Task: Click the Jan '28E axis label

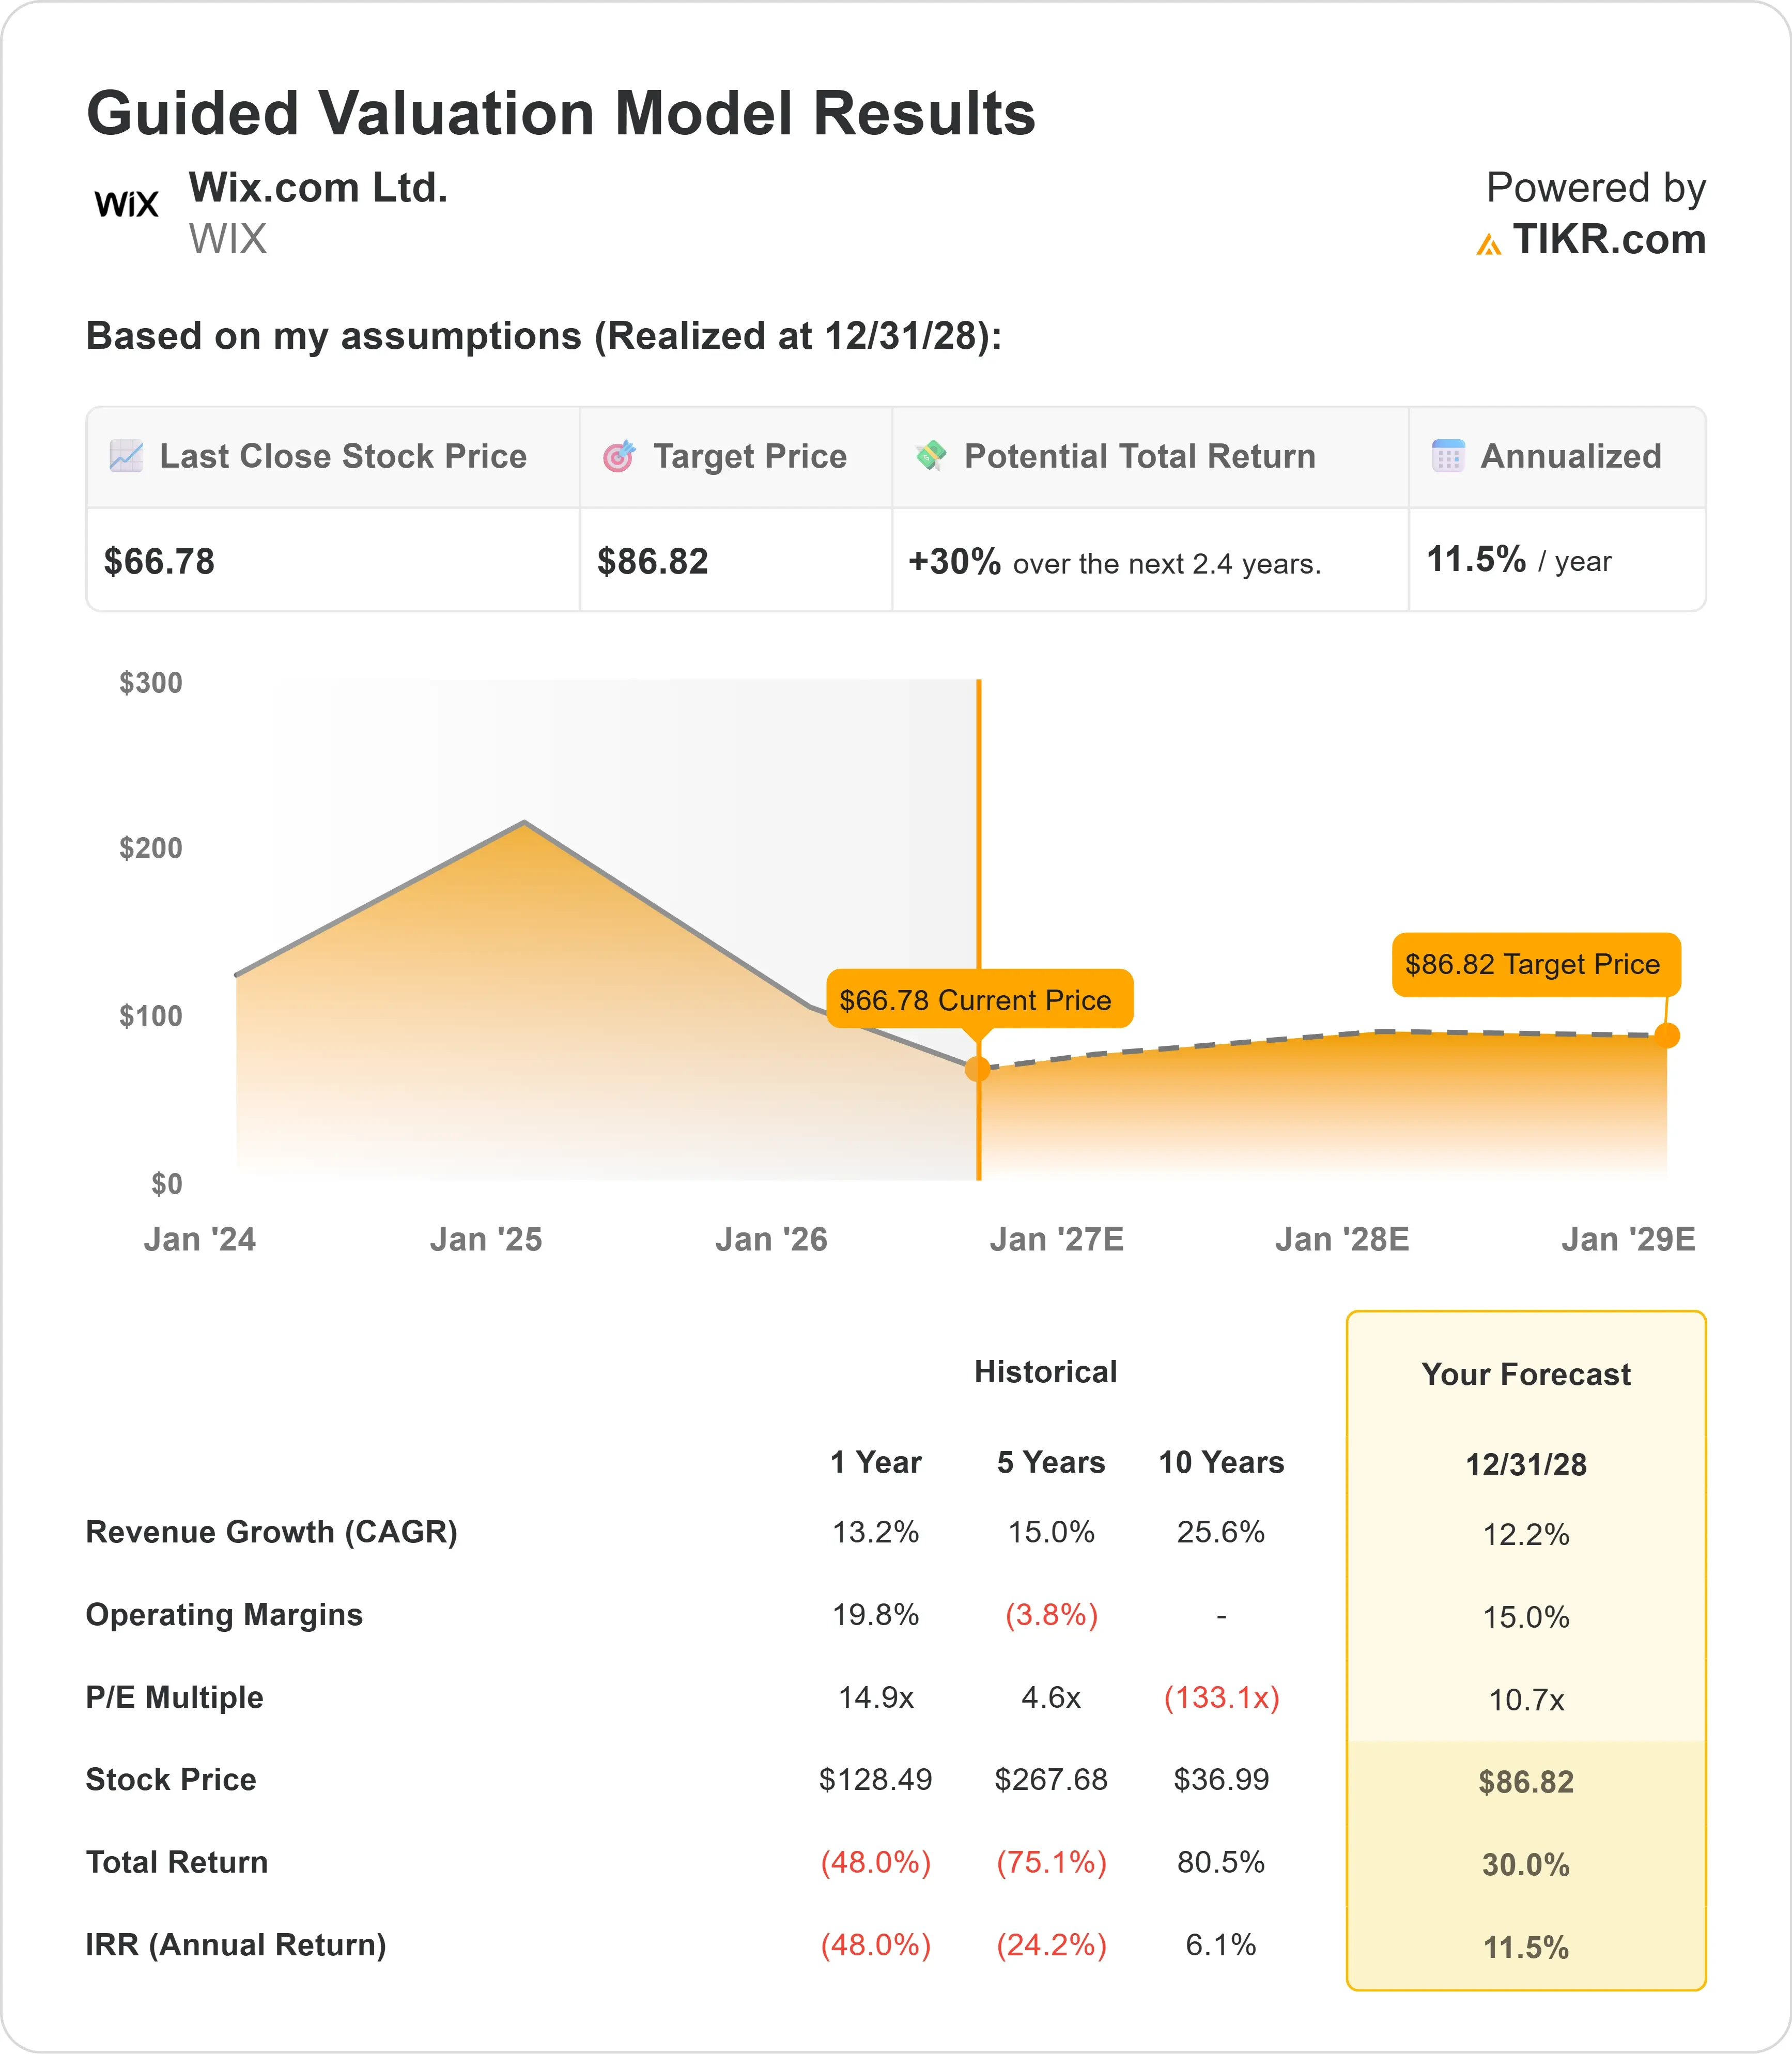Action: point(1342,1240)
